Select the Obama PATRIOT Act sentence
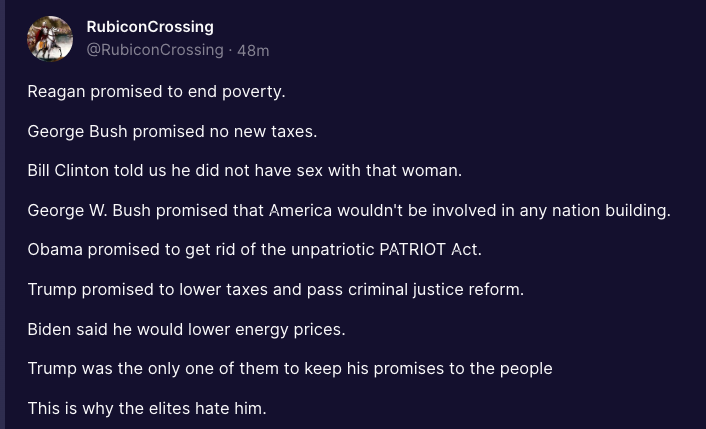The image size is (706, 429). [x=254, y=250]
